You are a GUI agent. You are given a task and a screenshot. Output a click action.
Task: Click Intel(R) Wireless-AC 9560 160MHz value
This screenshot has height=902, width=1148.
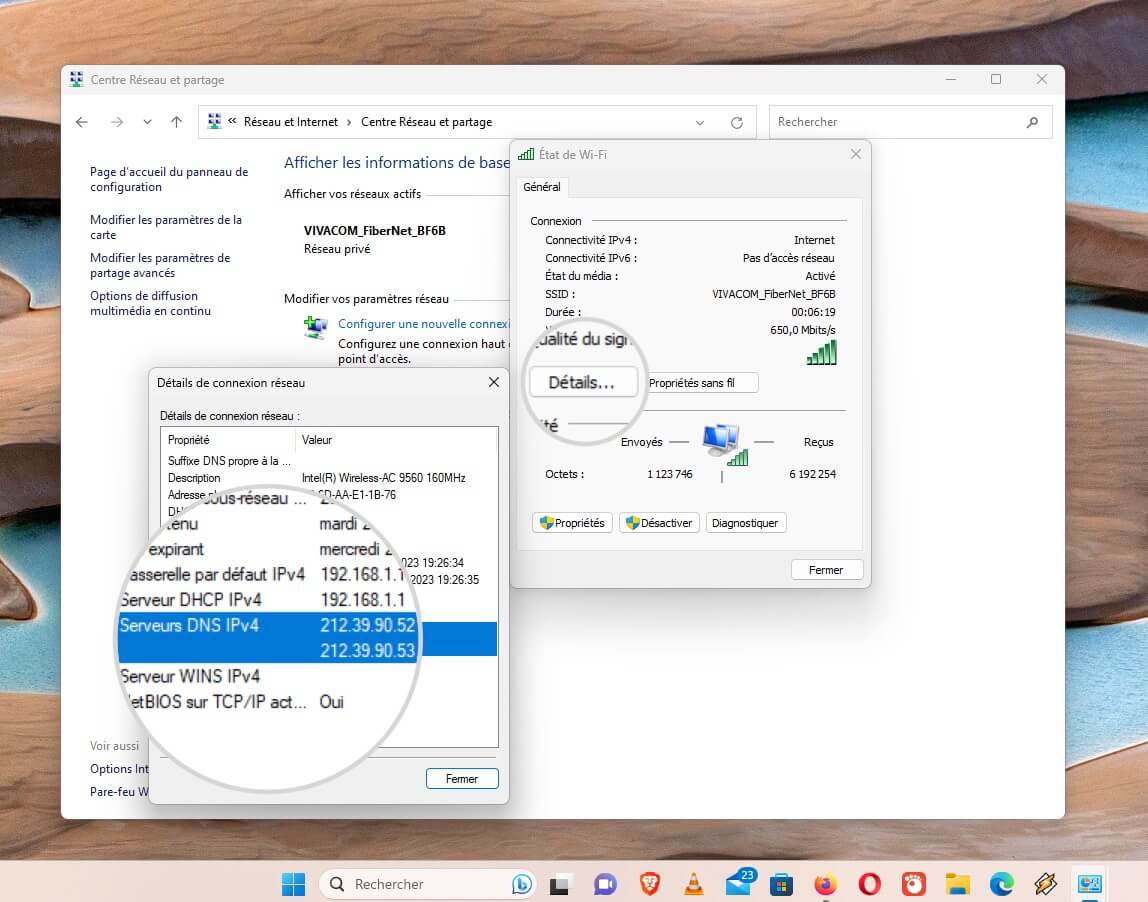click(x=384, y=478)
